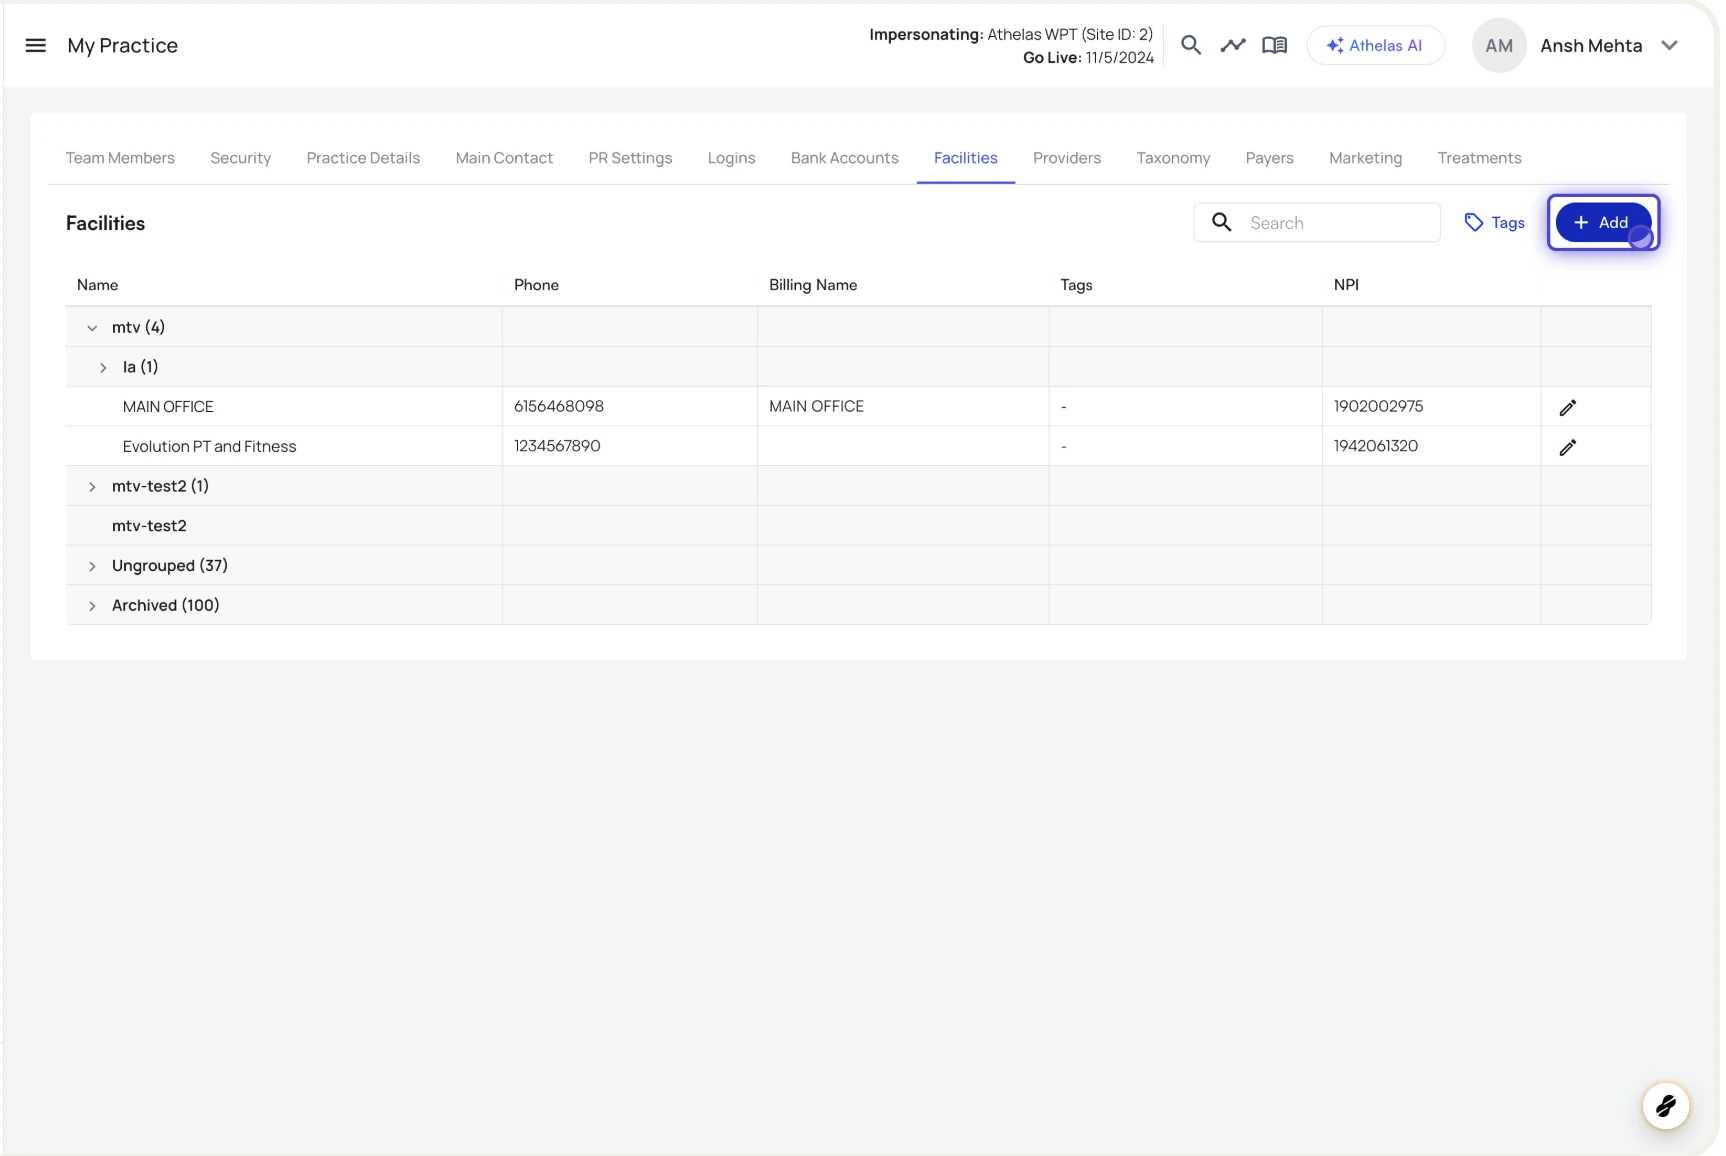This screenshot has height=1156, width=1726.
Task: Switch to Logins tab
Action: tap(731, 158)
